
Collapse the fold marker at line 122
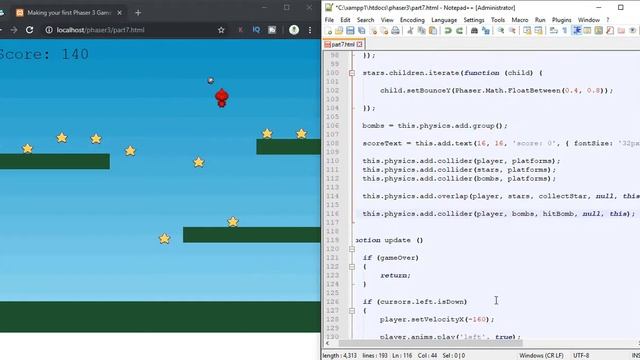352,267
